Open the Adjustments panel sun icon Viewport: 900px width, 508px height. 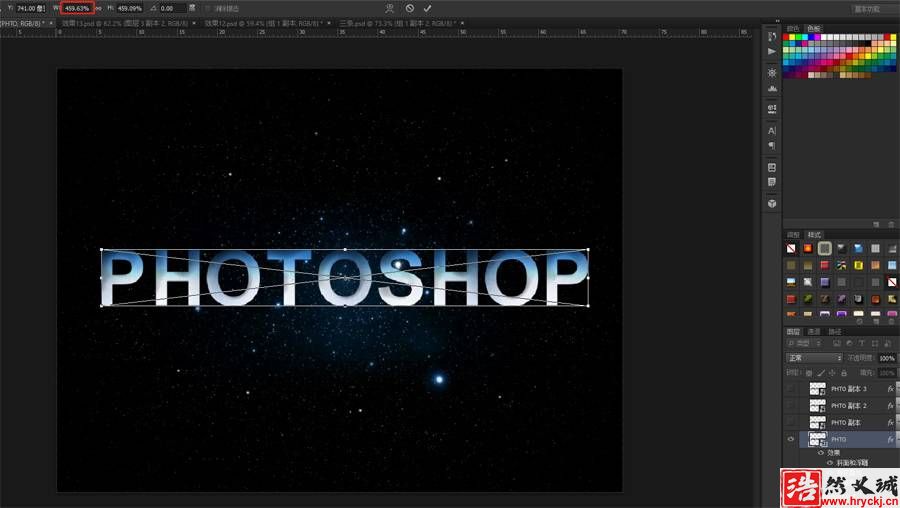tap(772, 73)
